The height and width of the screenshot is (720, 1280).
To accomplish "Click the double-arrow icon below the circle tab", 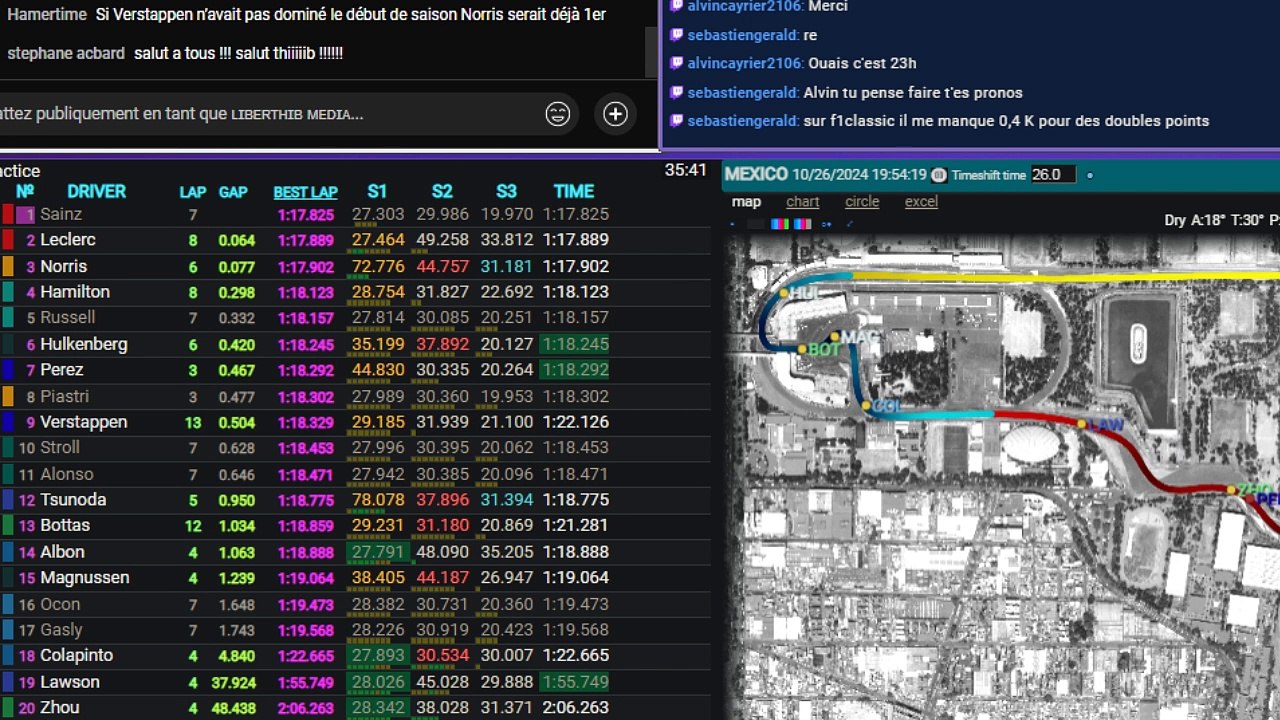I will 826,224.
